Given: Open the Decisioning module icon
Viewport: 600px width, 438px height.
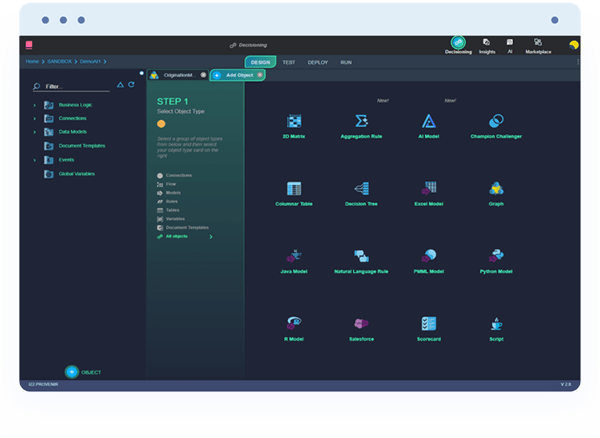Looking at the screenshot, I should [458, 42].
